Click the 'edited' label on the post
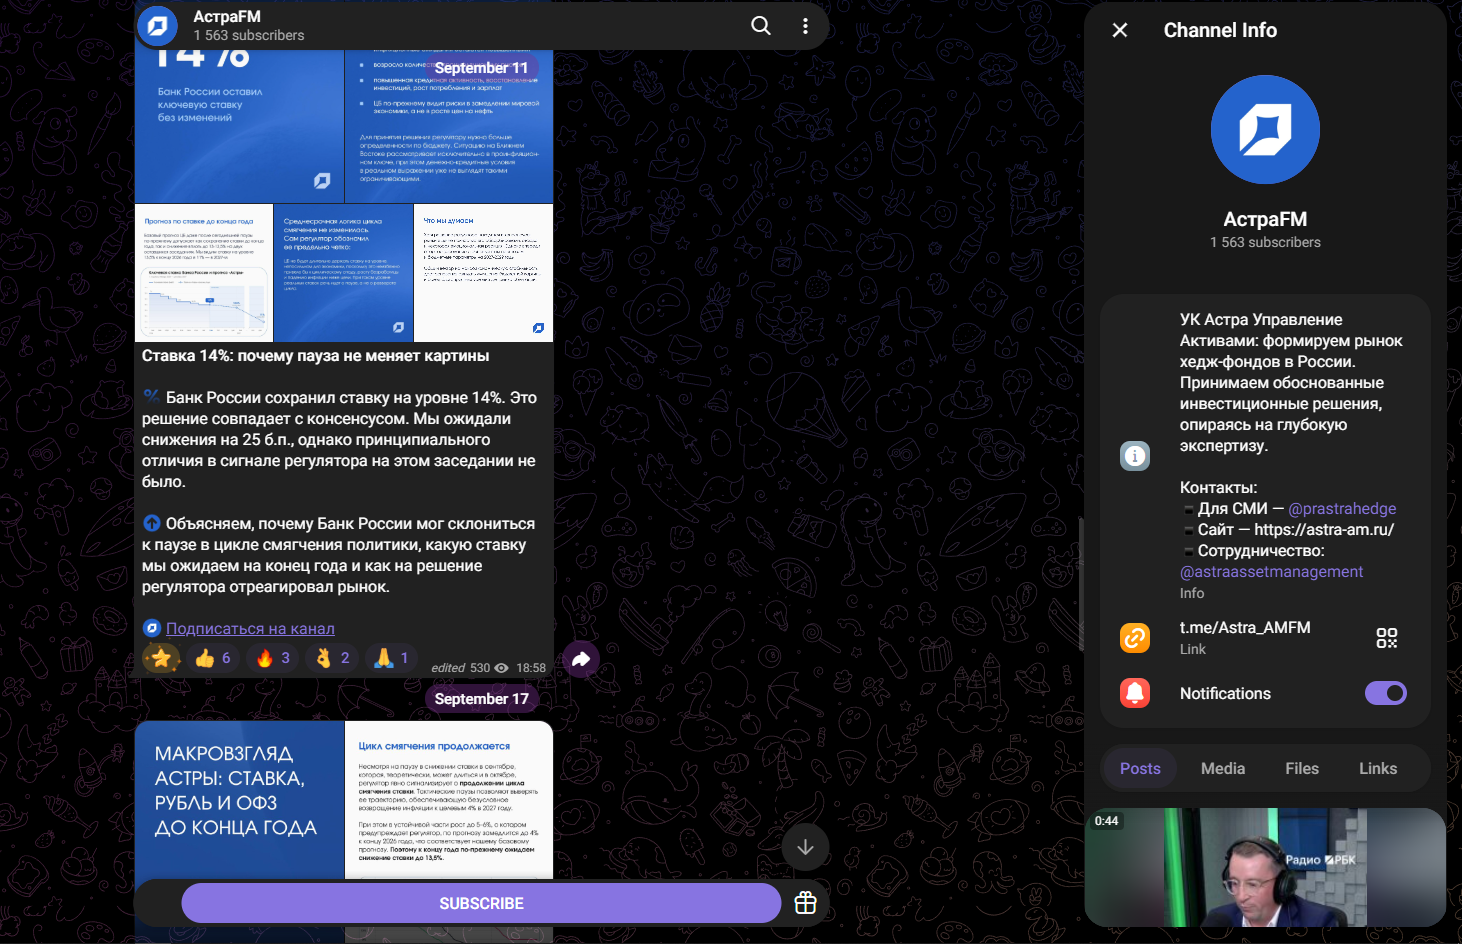The height and width of the screenshot is (944, 1462). tap(448, 668)
